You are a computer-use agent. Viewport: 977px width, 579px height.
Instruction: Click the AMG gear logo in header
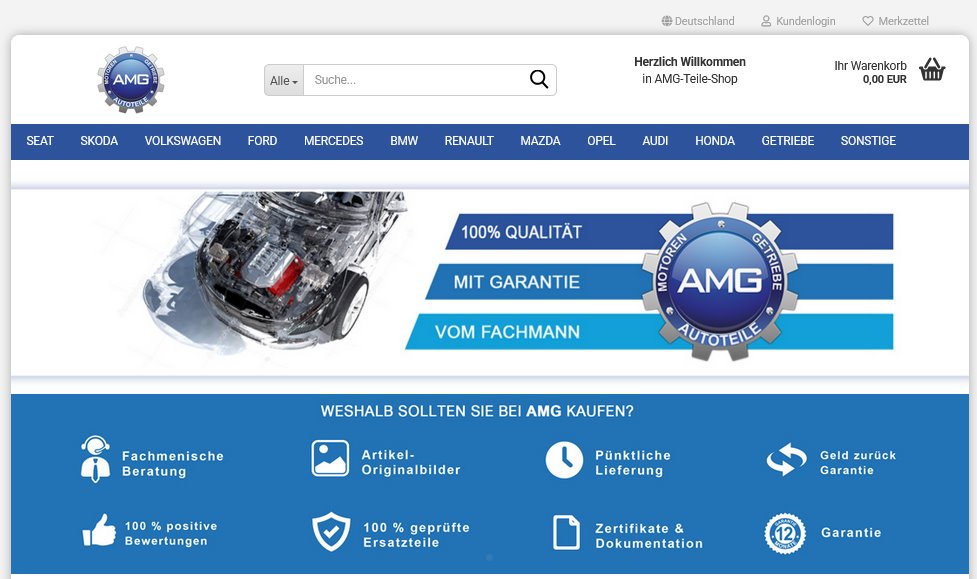[x=130, y=80]
